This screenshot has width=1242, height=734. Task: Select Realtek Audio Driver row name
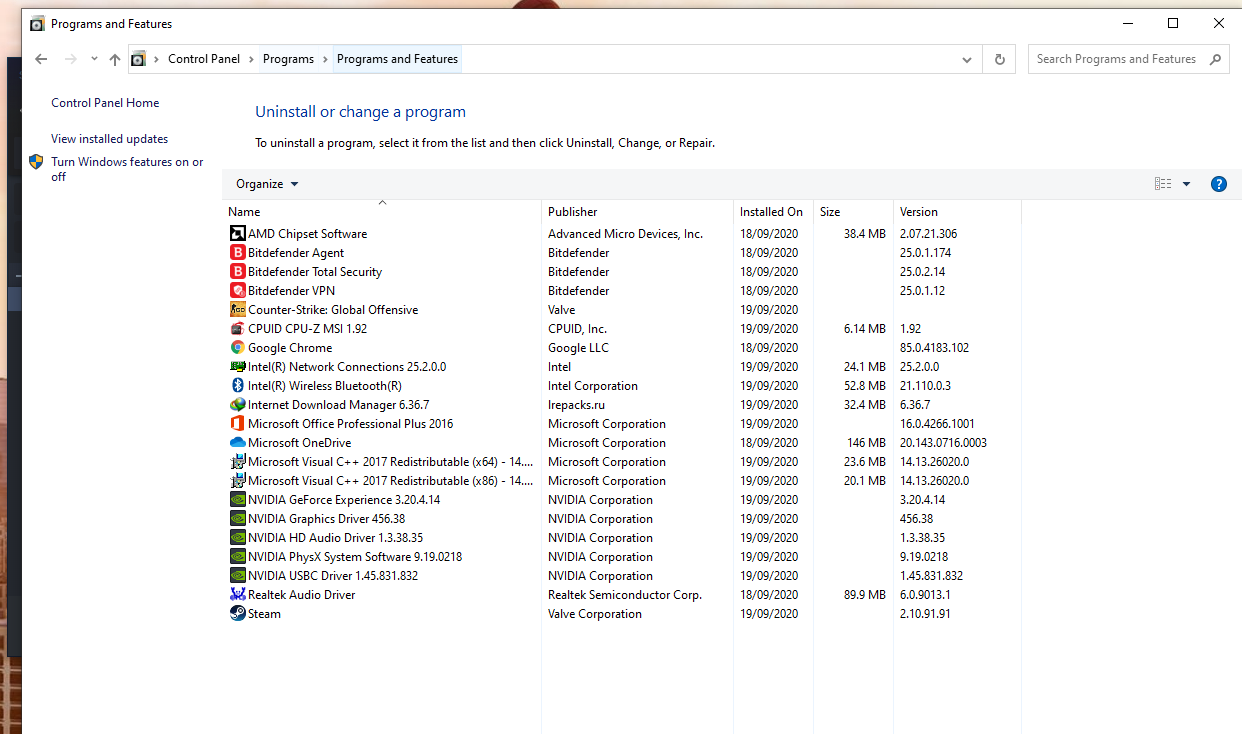click(x=302, y=595)
